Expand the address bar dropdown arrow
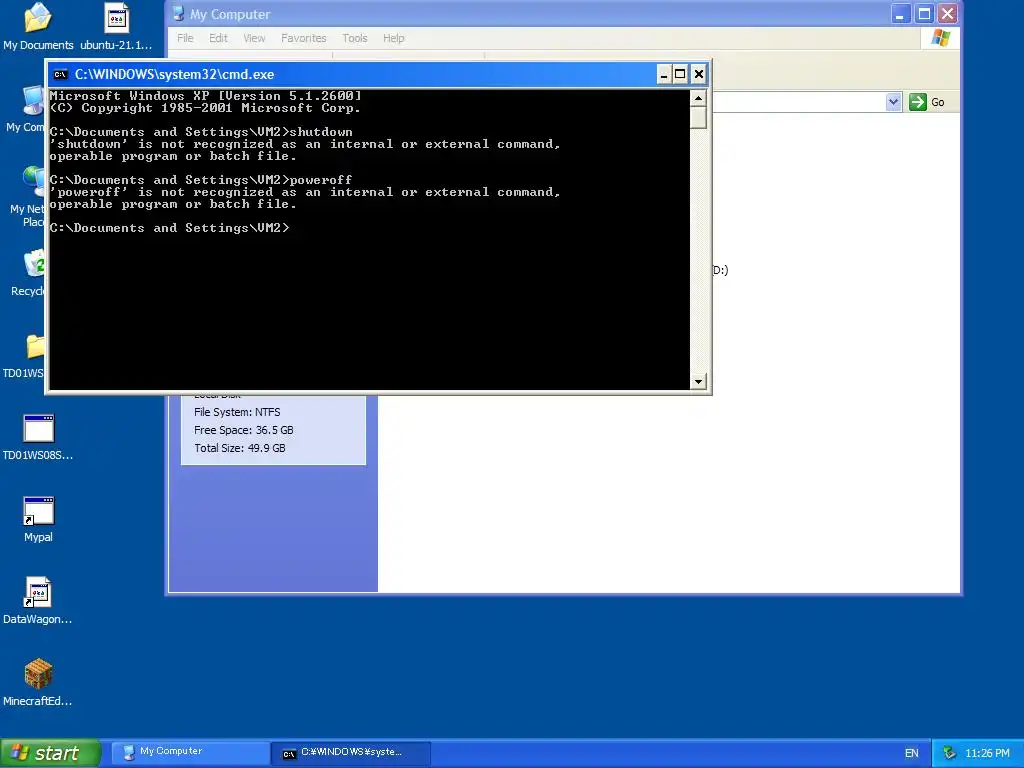Image resolution: width=1024 pixels, height=768 pixels. click(893, 102)
